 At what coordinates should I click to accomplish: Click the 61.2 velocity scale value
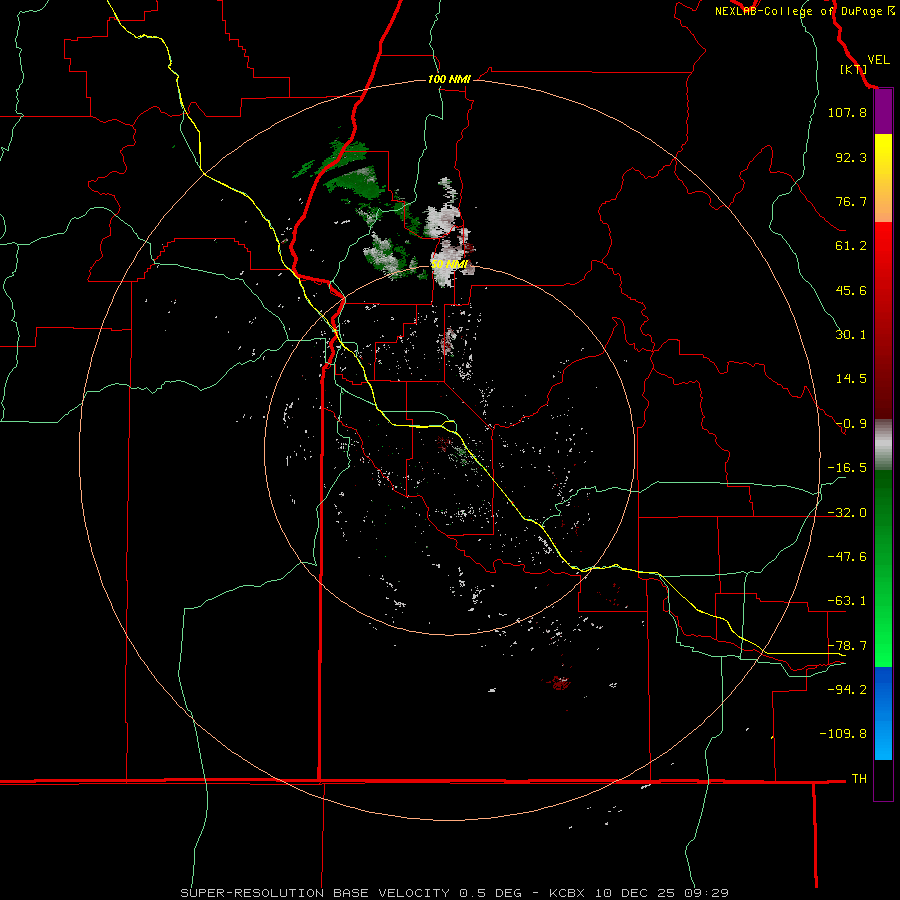pyautogui.click(x=851, y=246)
